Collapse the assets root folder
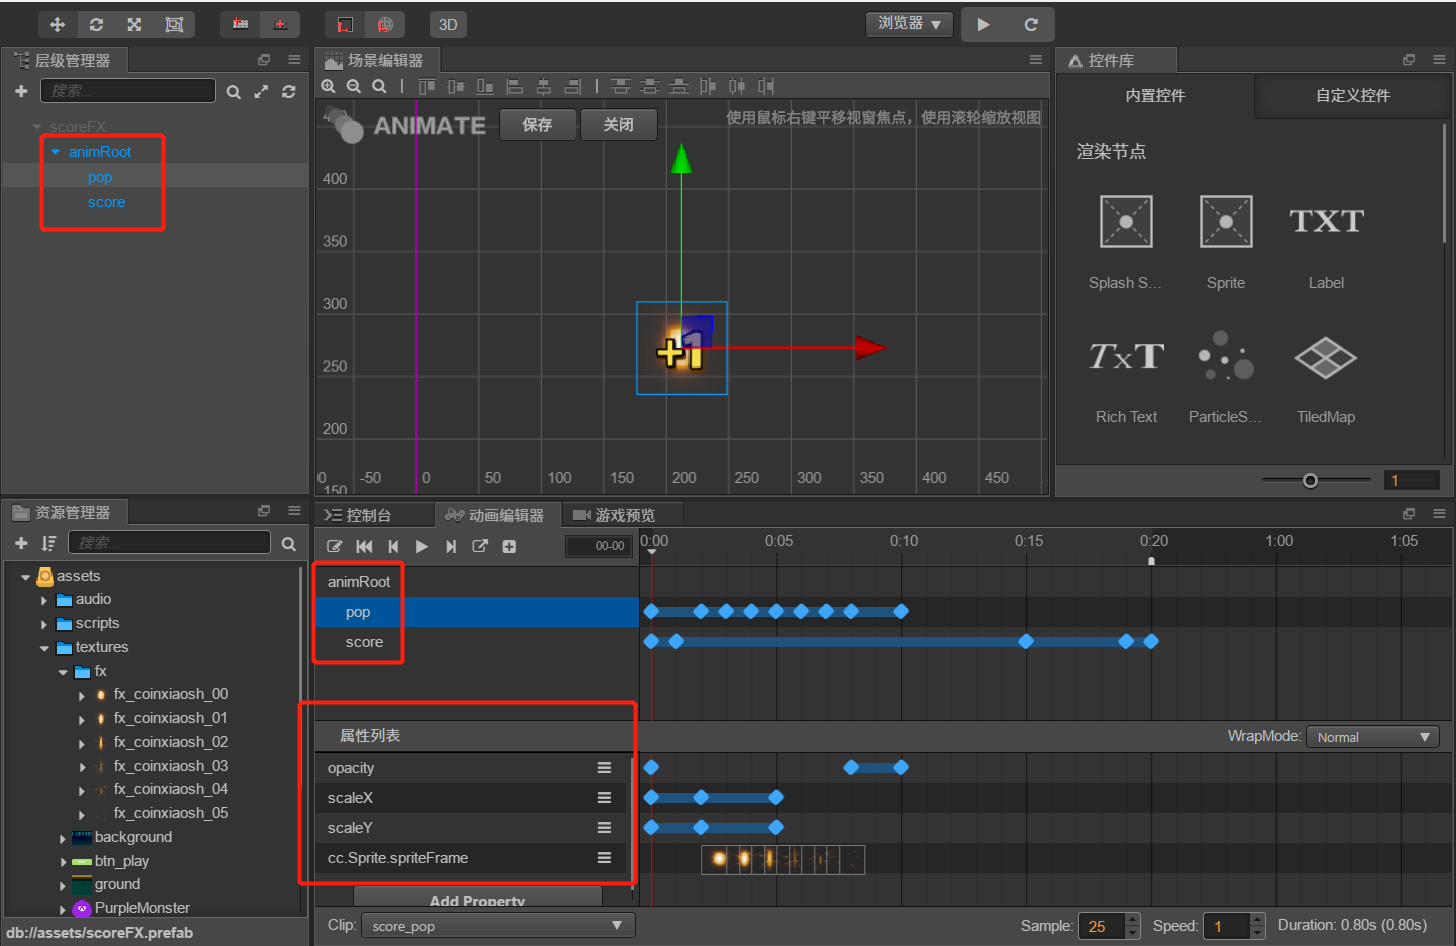 coord(25,577)
